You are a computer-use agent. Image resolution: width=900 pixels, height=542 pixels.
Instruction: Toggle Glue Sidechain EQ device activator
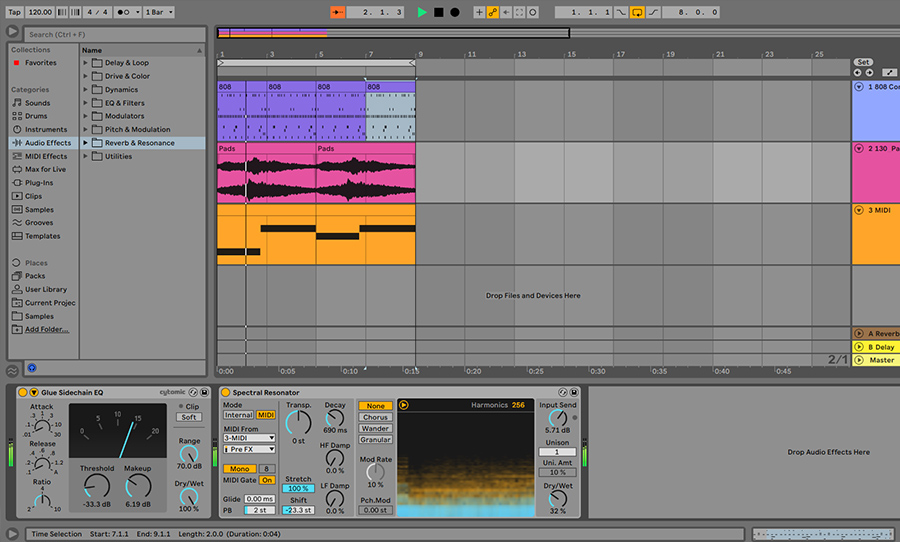pyautogui.click(x=22, y=392)
